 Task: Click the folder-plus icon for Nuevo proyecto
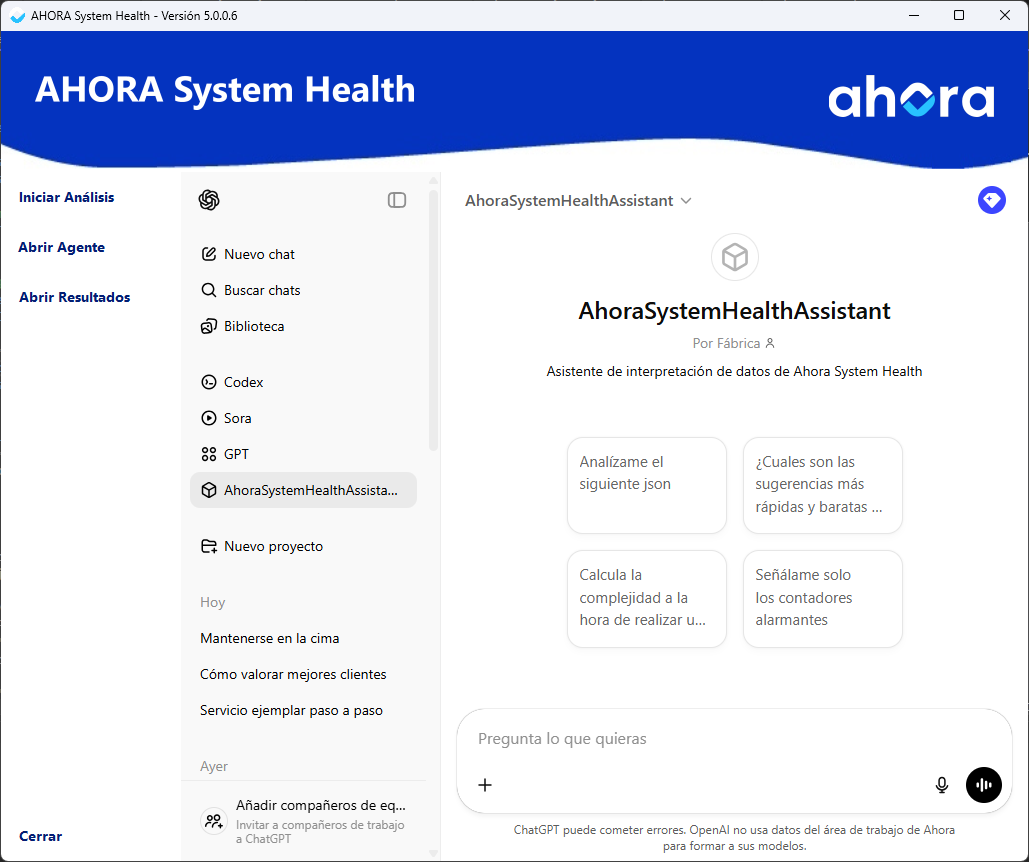click(209, 546)
